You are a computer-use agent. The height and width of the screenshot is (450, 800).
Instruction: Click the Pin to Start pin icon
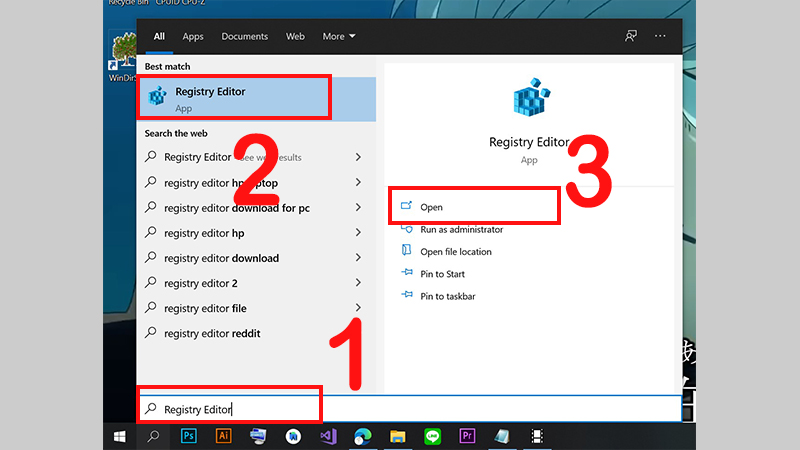point(407,272)
